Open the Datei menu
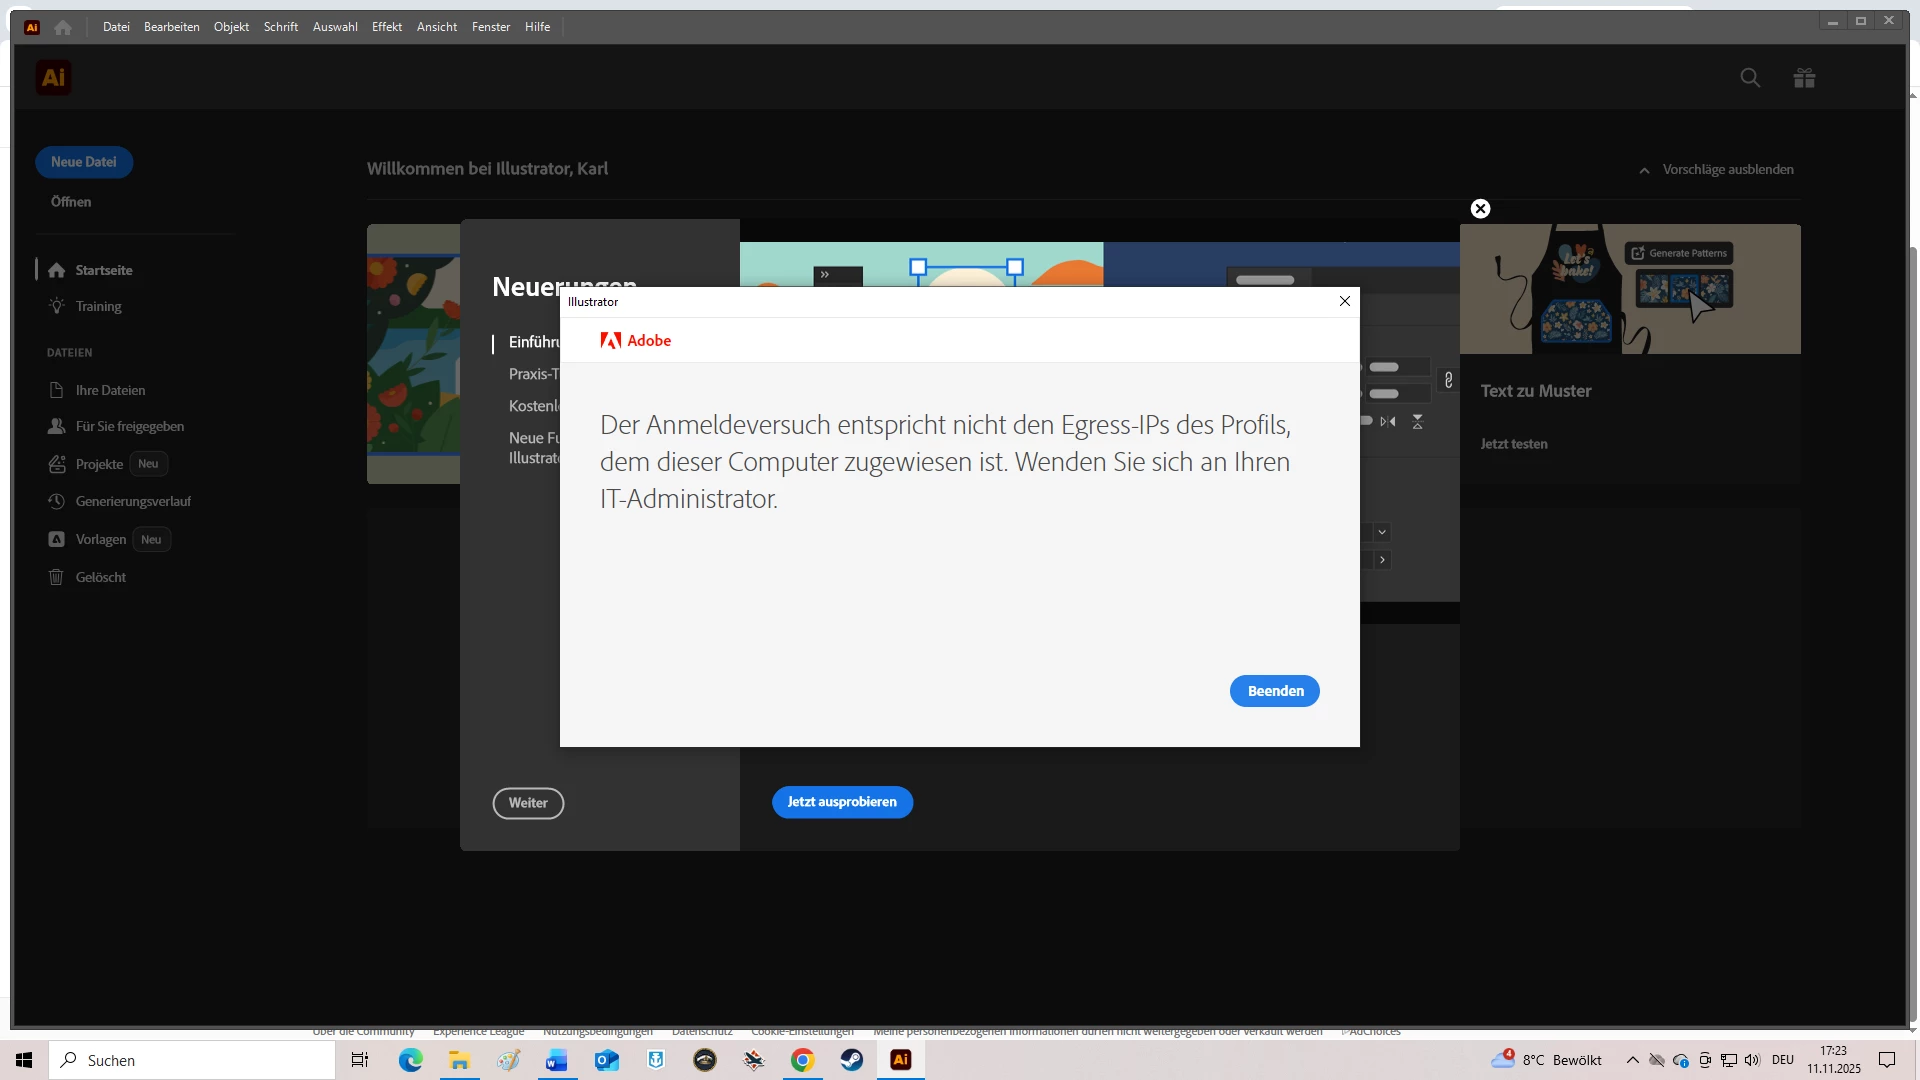The height and width of the screenshot is (1080, 1920). tap(116, 27)
